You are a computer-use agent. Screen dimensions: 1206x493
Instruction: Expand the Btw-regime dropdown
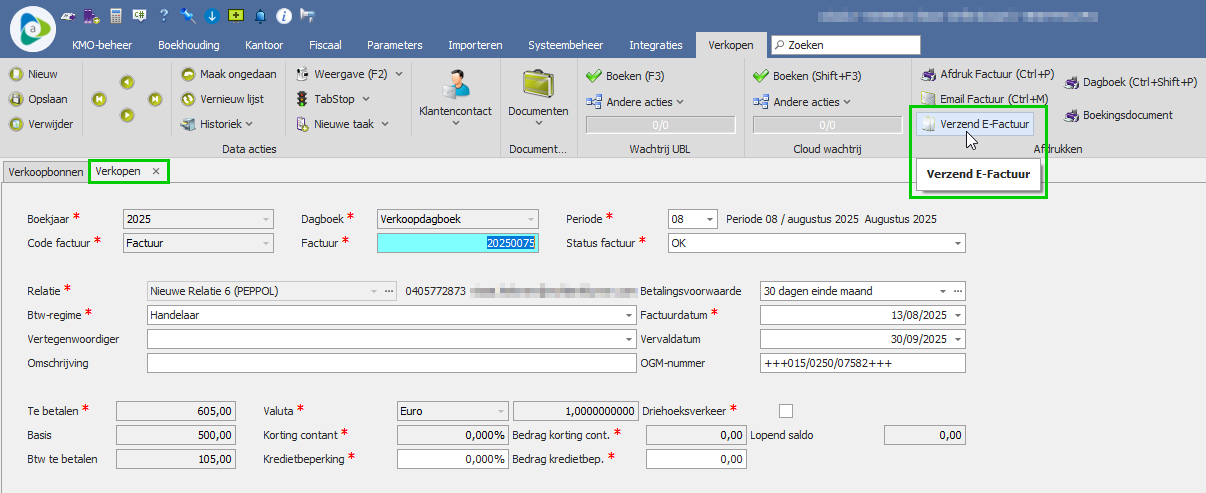(x=628, y=315)
